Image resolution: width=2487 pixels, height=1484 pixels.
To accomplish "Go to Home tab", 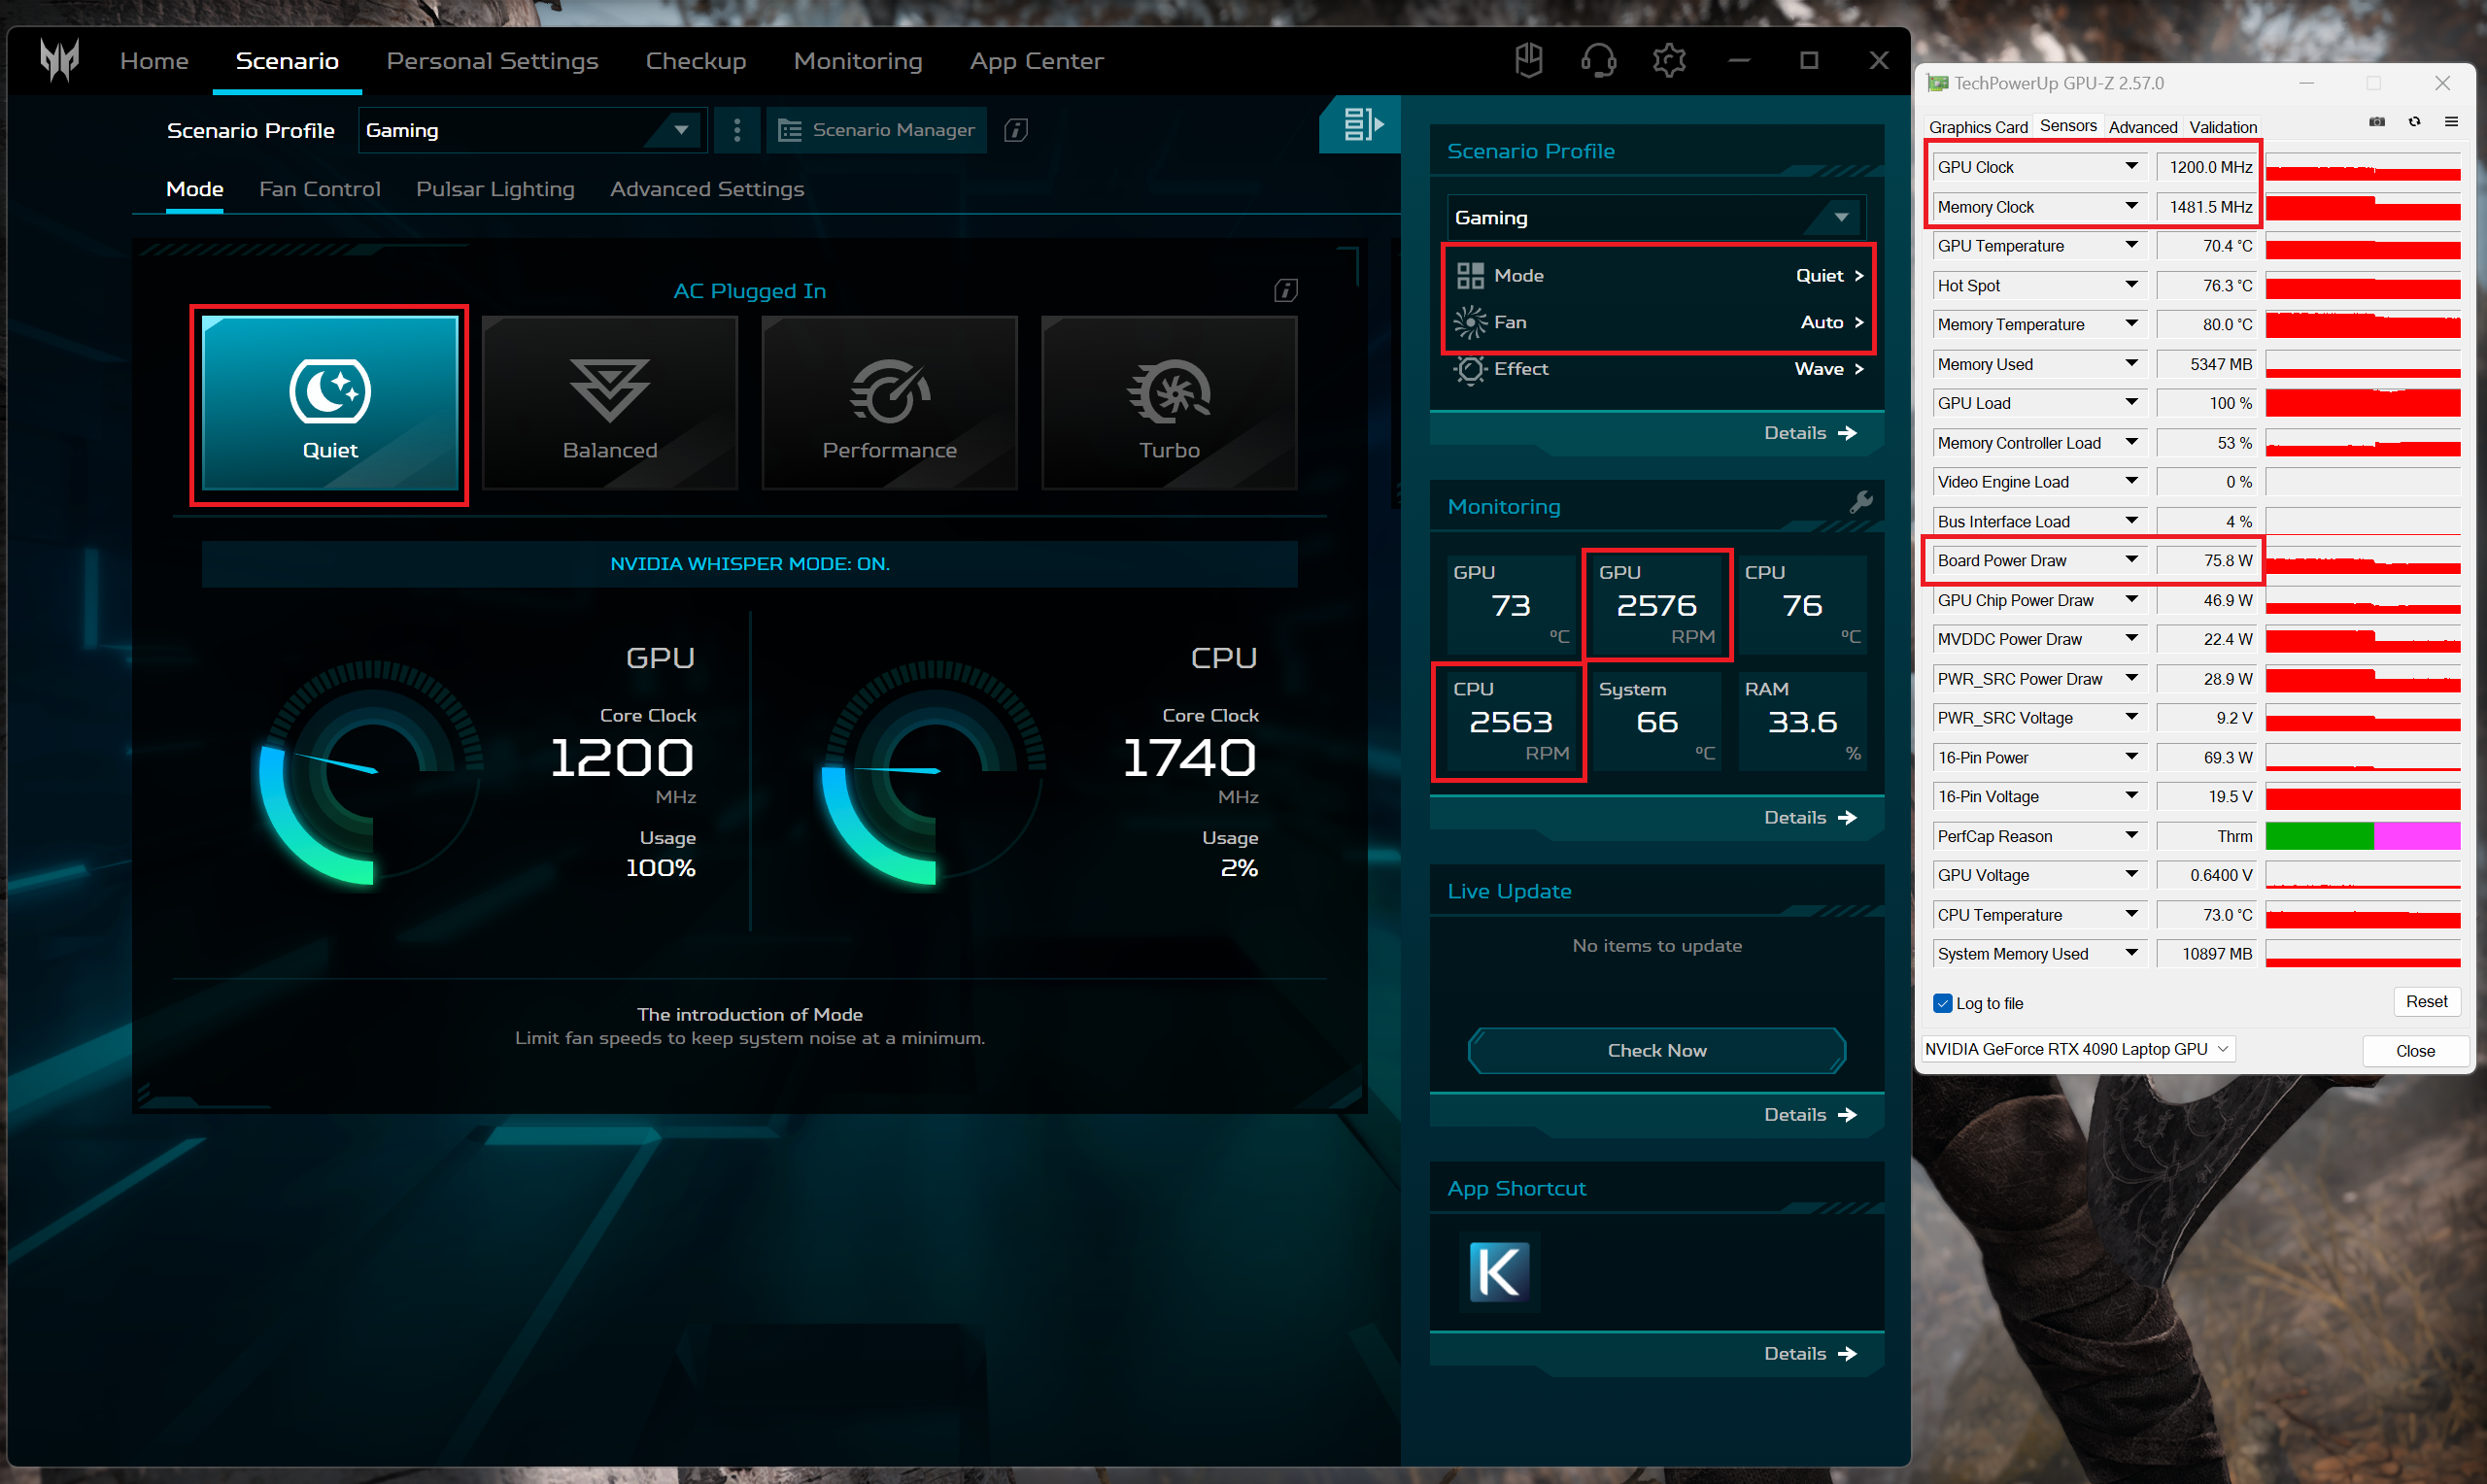I will click(154, 61).
